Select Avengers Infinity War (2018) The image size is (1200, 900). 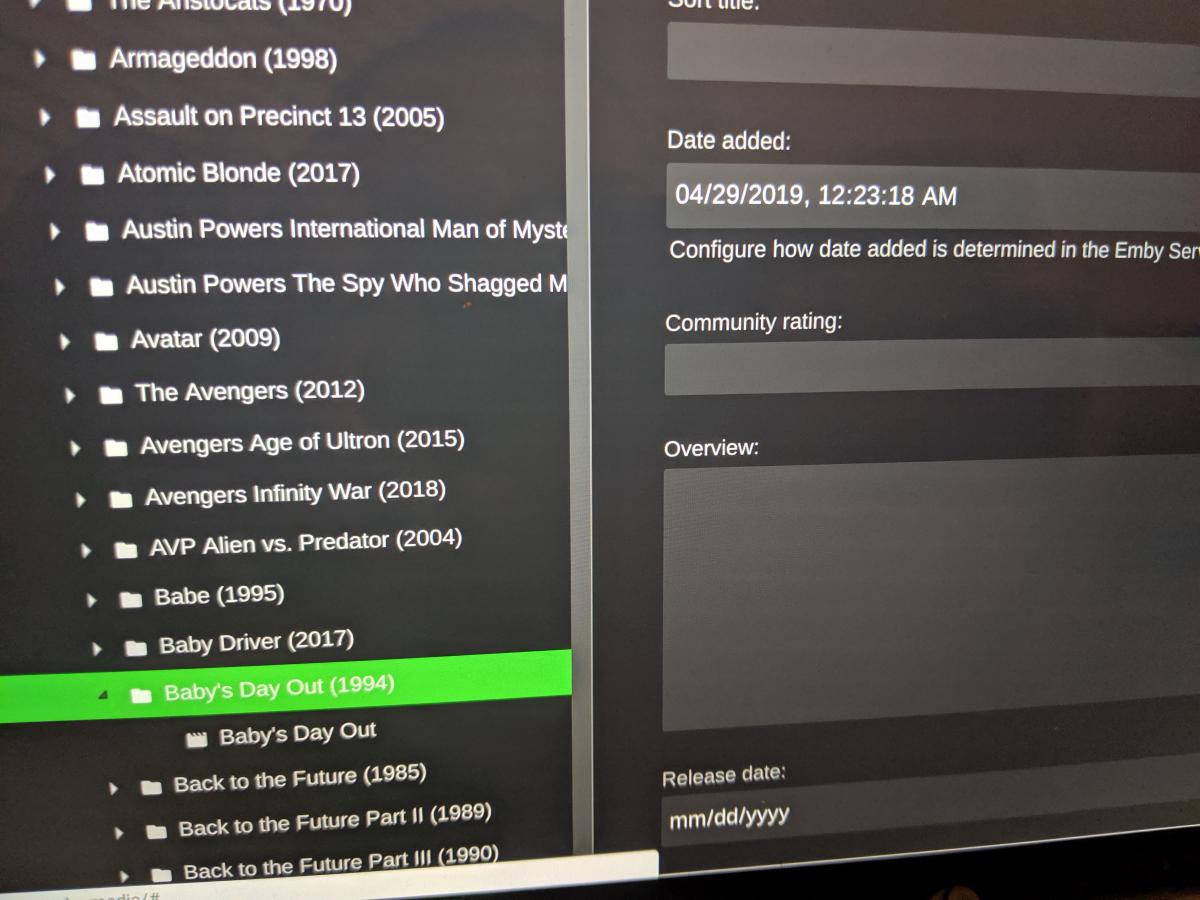click(x=295, y=494)
